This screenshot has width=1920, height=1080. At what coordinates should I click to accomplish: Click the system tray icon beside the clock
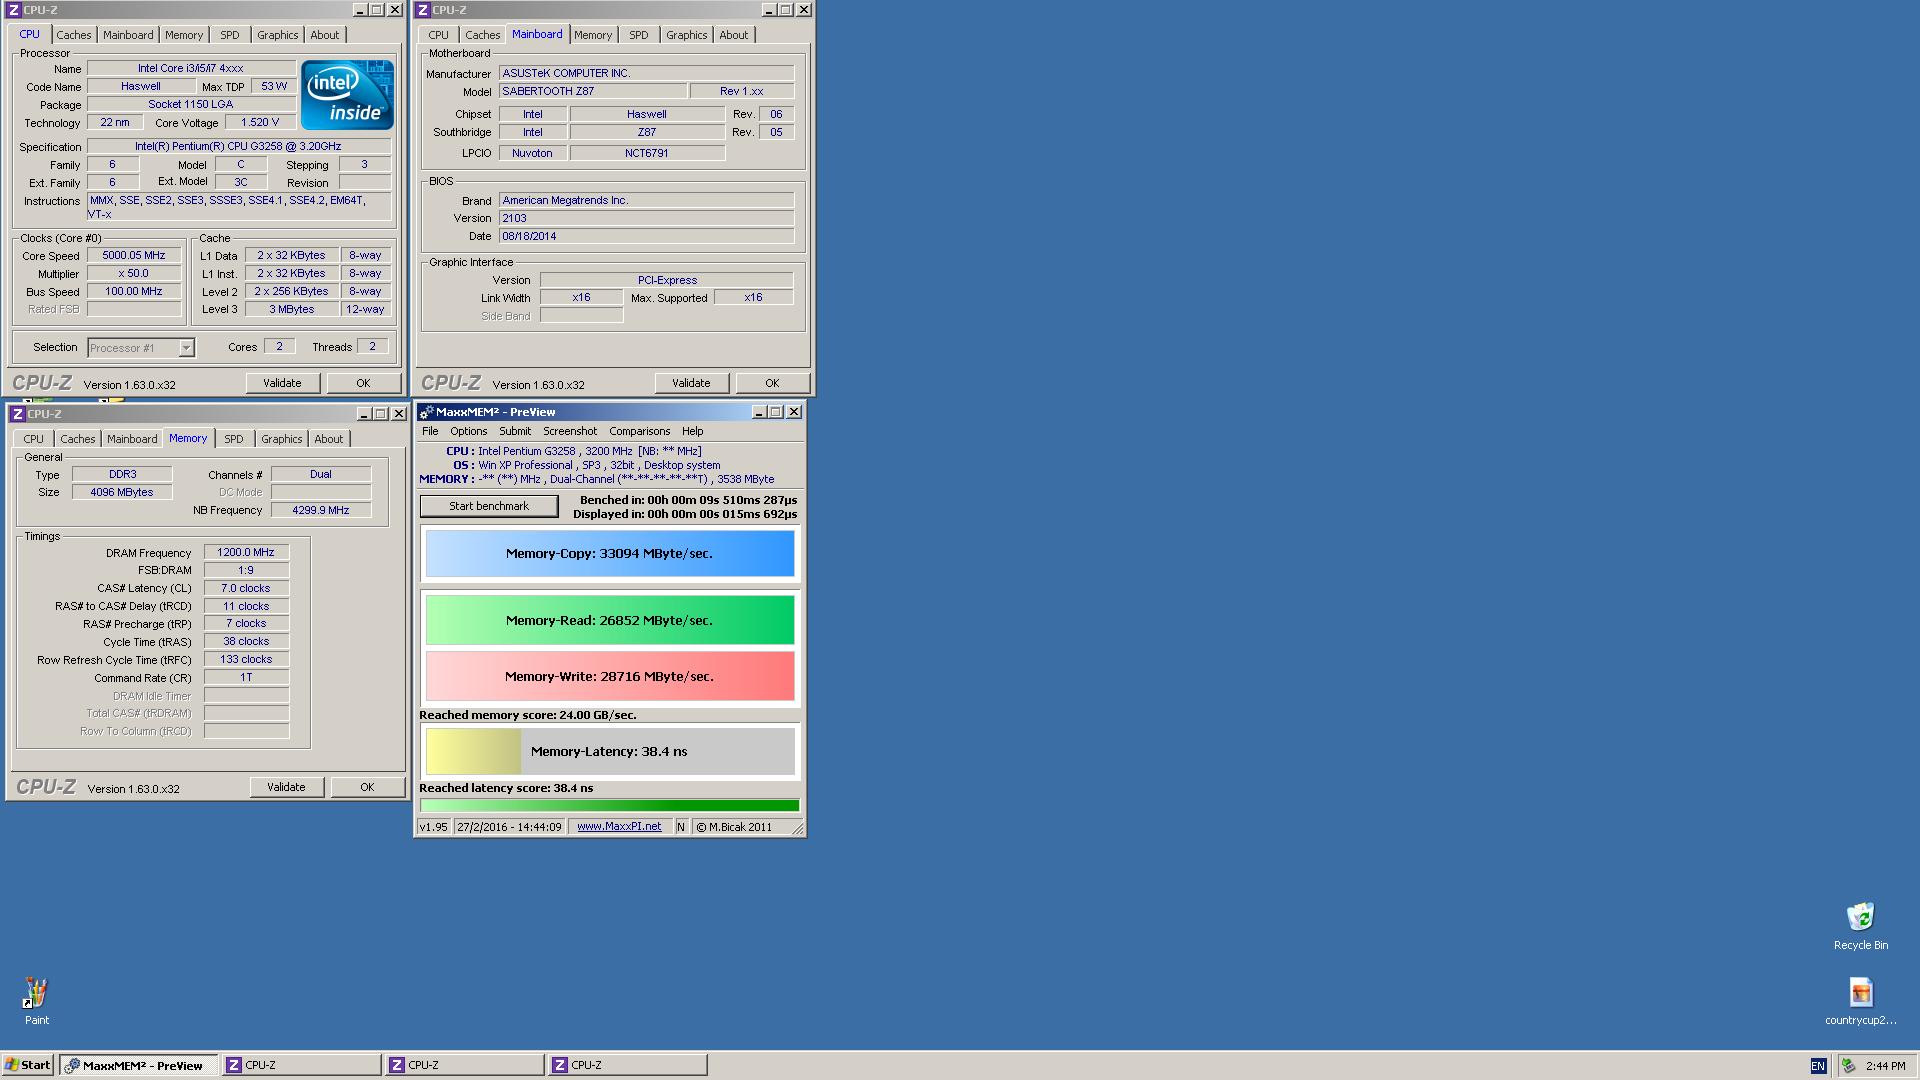[1849, 1066]
